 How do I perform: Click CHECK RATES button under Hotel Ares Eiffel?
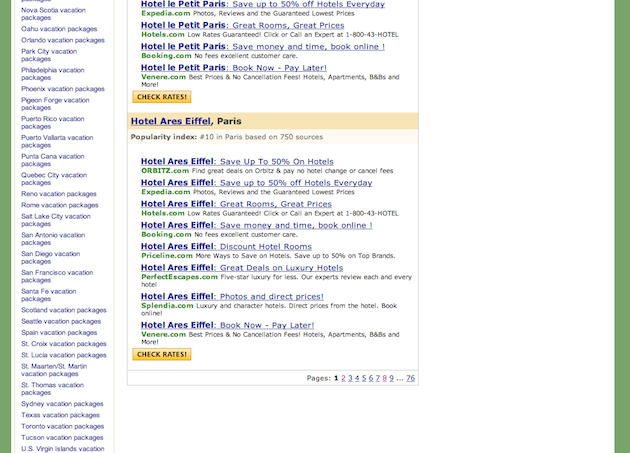point(162,355)
